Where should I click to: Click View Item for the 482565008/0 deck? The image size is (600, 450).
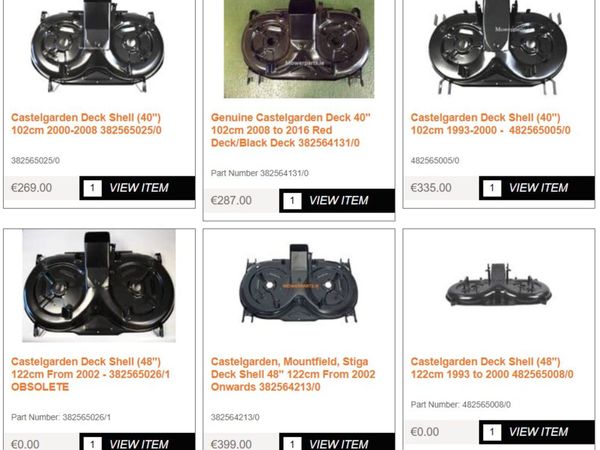(538, 432)
